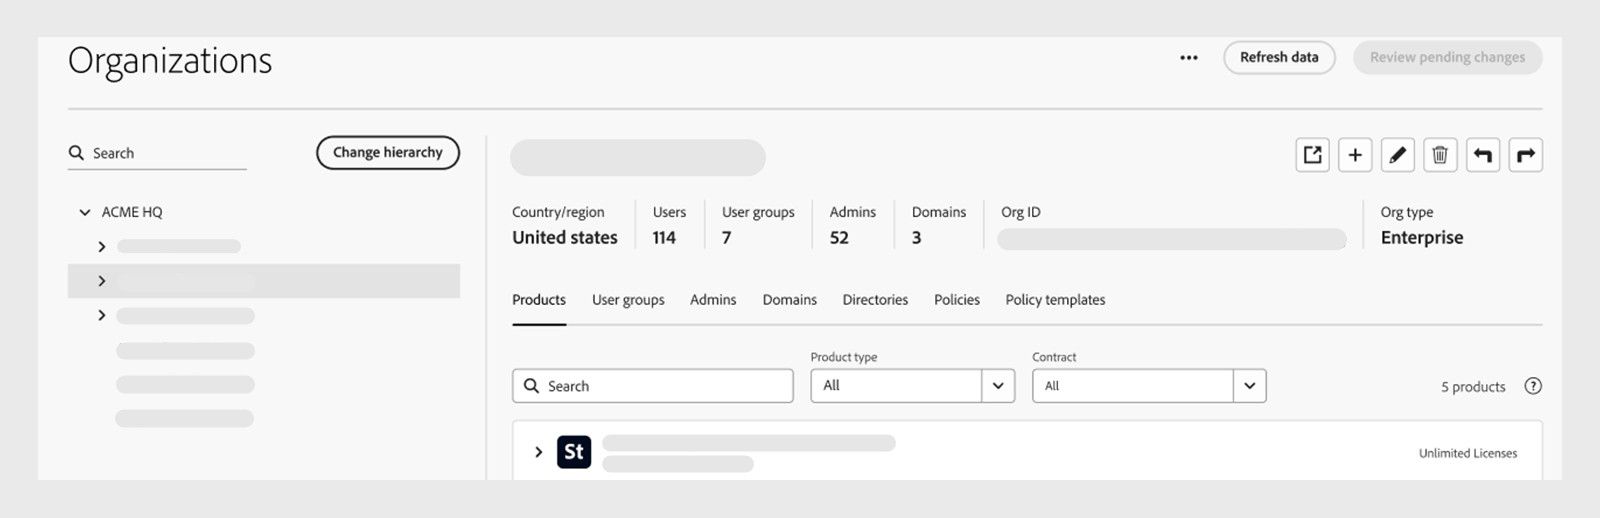
Task: Click the United states country value
Action: pyautogui.click(x=565, y=238)
